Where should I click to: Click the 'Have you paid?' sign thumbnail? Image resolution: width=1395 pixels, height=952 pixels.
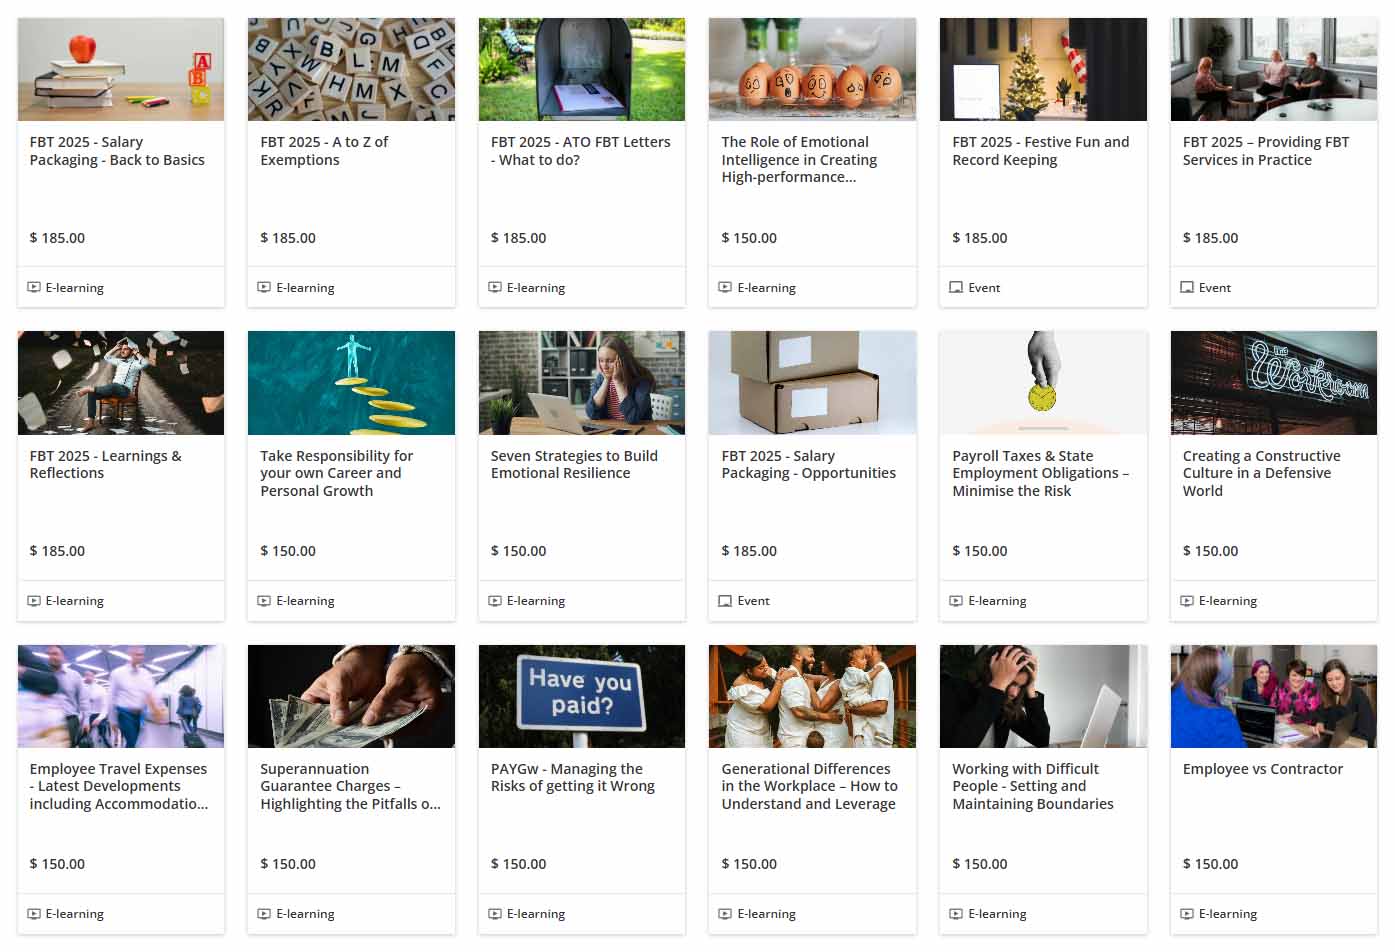click(x=582, y=696)
